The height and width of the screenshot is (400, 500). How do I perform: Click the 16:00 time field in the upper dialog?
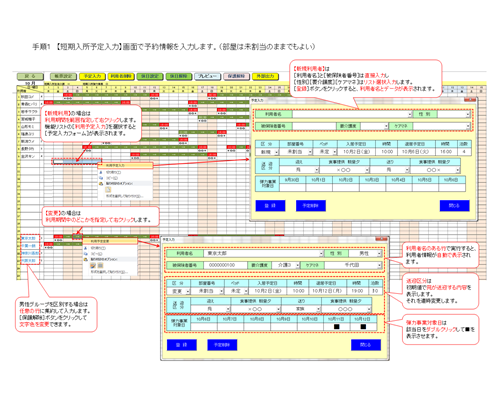446,152
